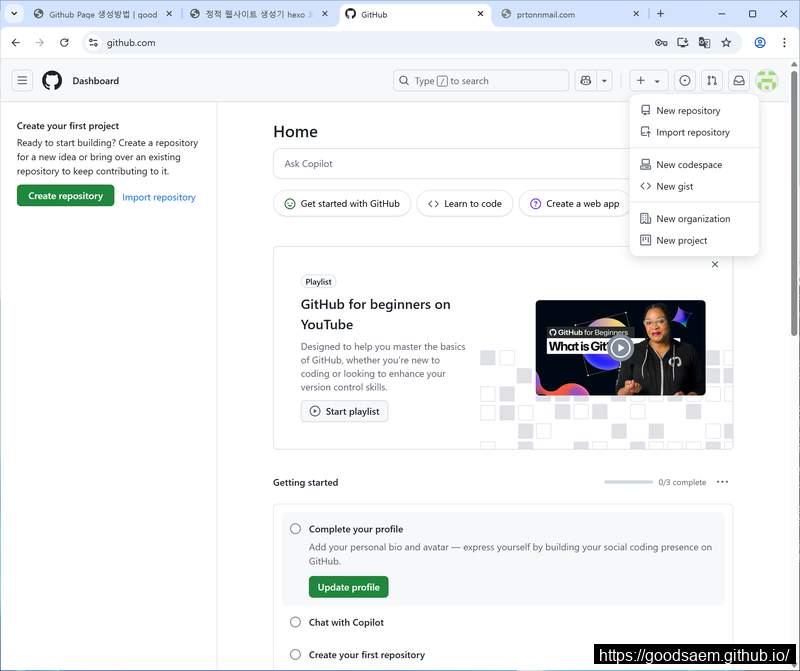Expand the tab search dropdown arrow
Screen dimensions: 800x671
point(14,14)
